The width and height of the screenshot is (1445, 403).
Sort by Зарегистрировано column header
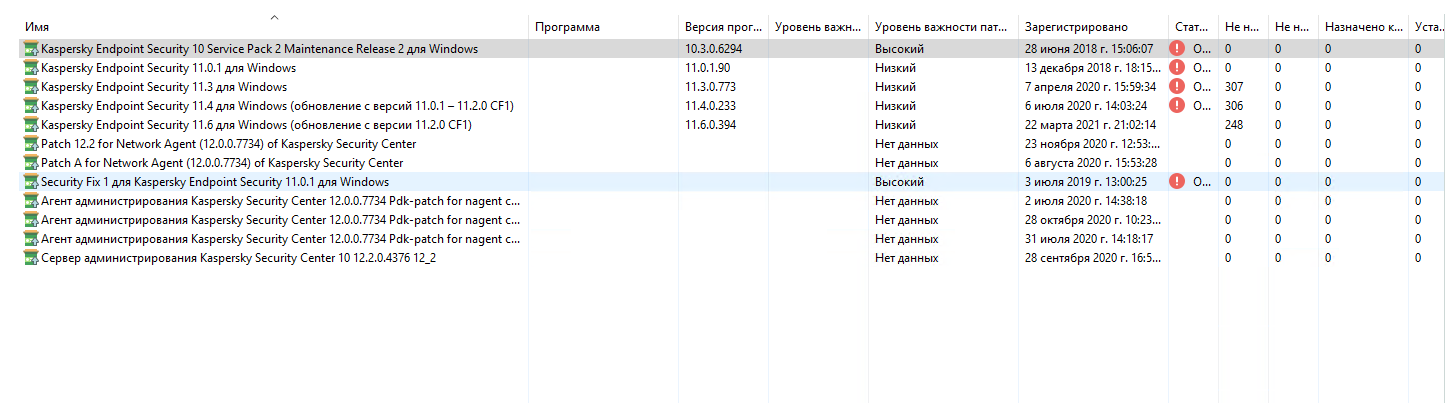pyautogui.click(x=1093, y=27)
